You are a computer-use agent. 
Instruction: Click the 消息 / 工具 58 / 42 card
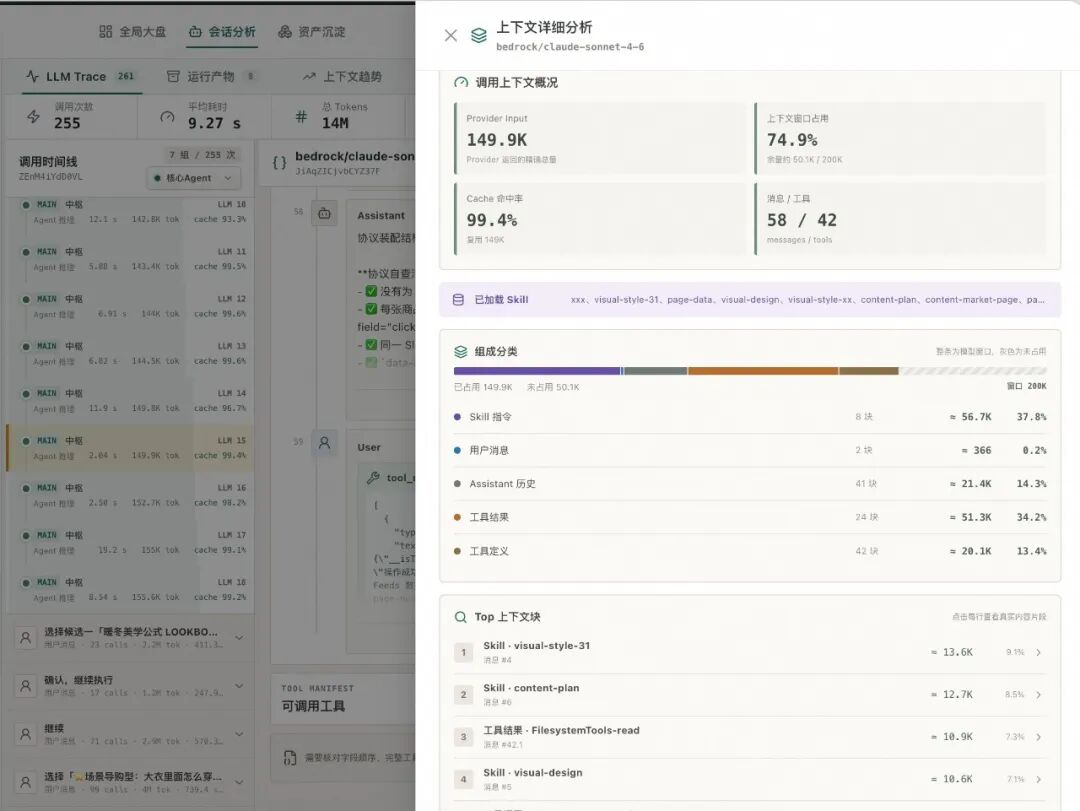point(900,218)
